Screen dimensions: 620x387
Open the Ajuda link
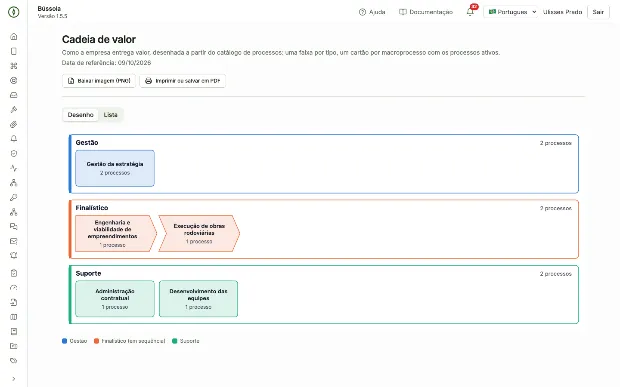(x=372, y=12)
